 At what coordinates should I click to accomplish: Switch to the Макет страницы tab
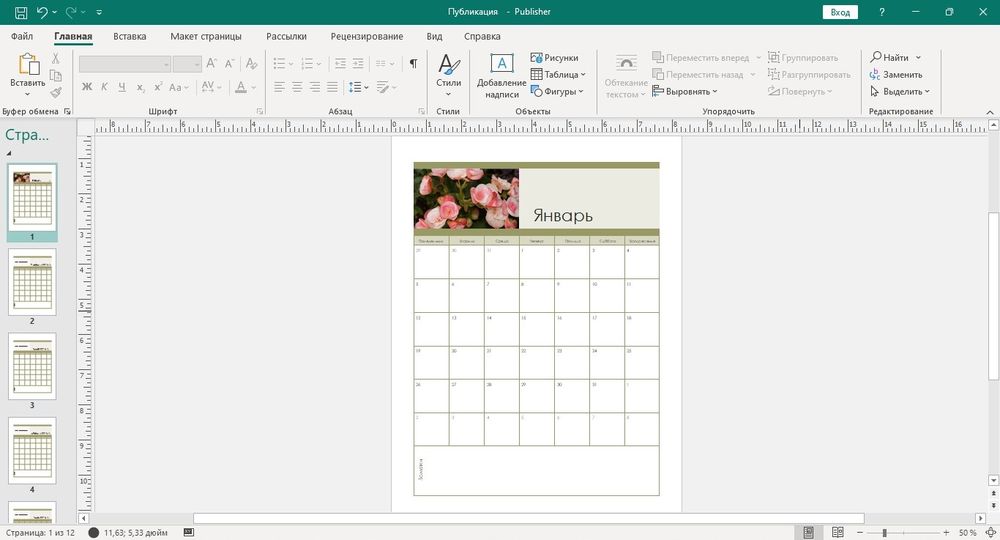pyautogui.click(x=206, y=36)
